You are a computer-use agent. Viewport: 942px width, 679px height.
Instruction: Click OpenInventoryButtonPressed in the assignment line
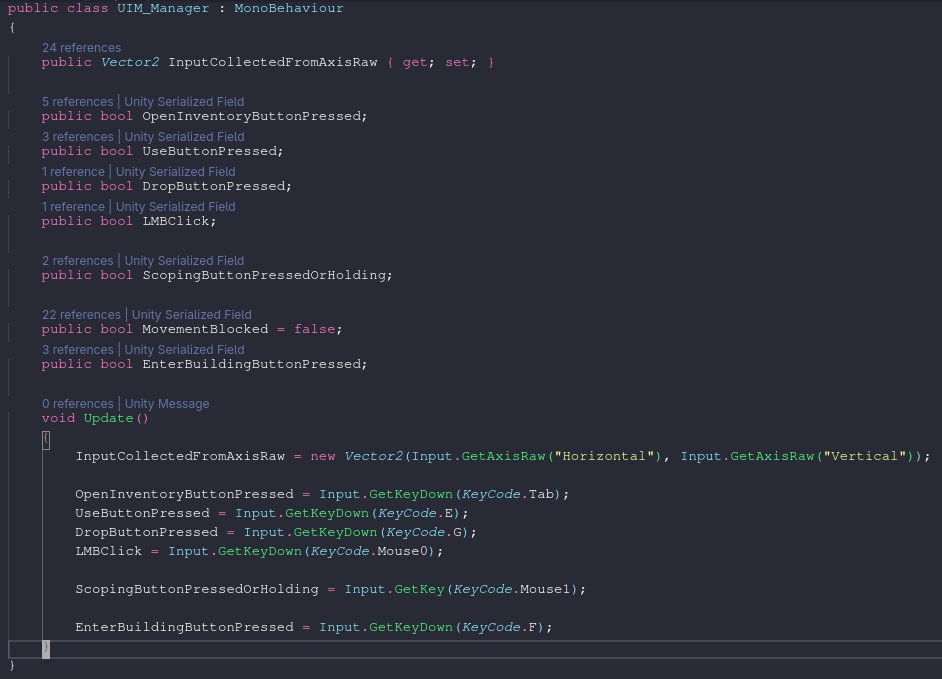(x=184, y=494)
